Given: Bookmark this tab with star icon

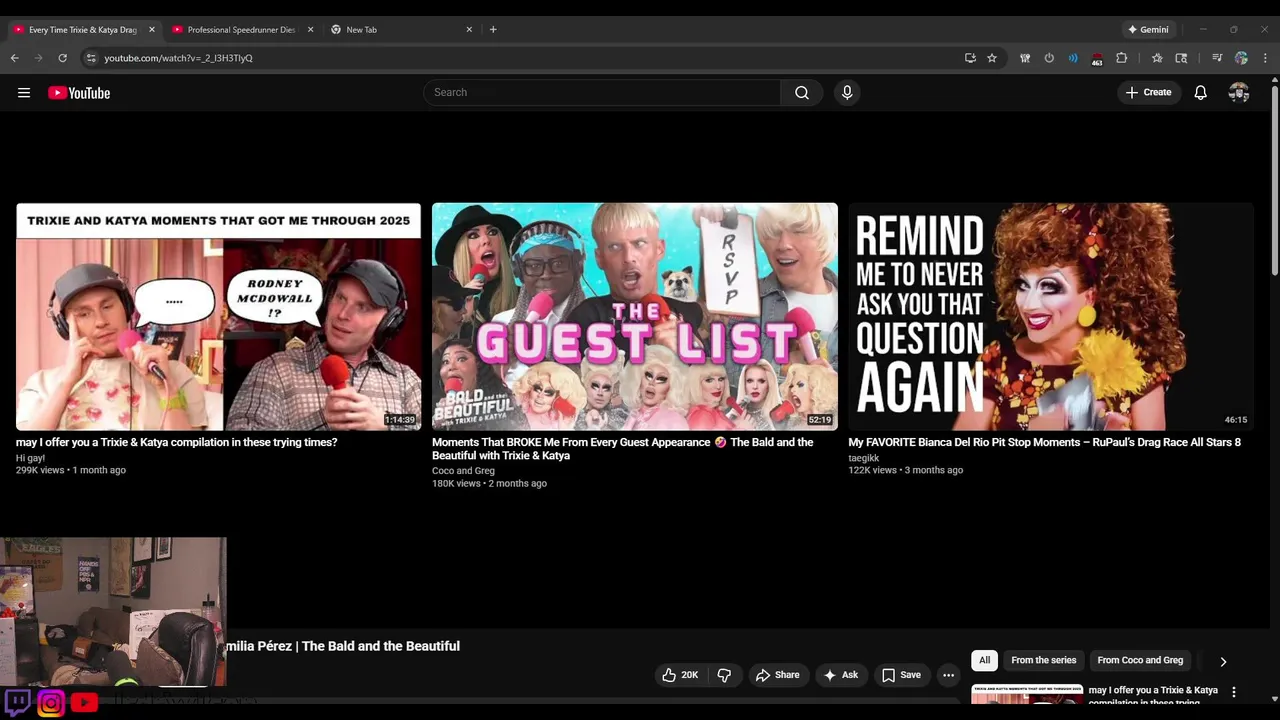Looking at the screenshot, I should click(x=992, y=58).
